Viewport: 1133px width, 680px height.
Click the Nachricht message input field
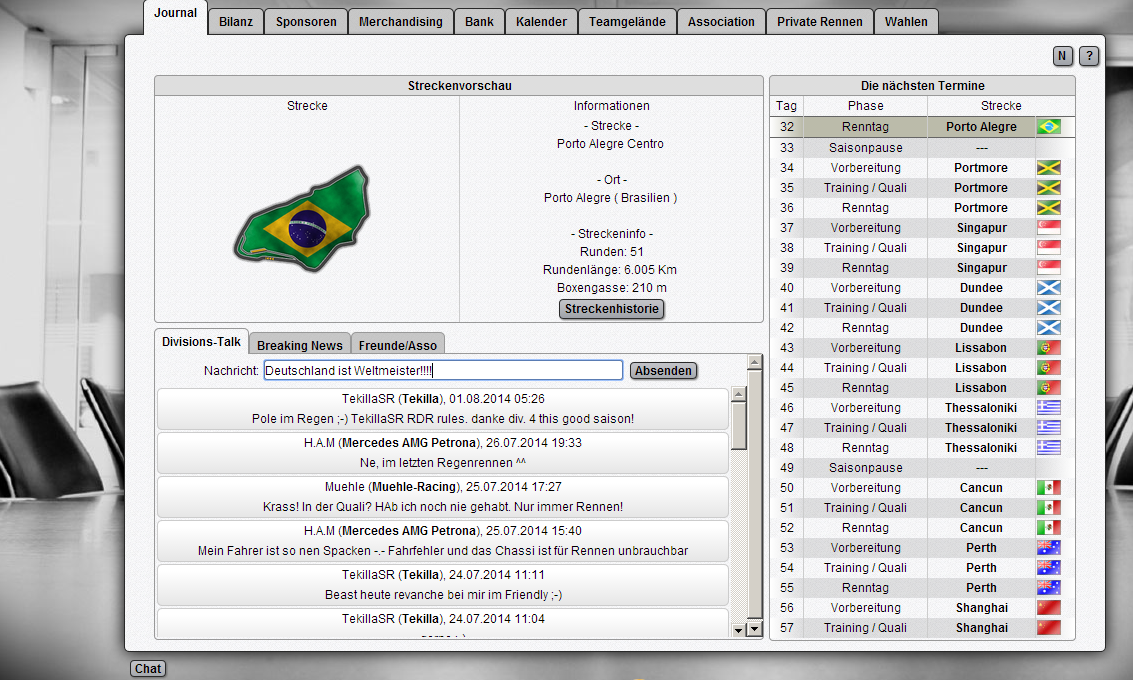tap(442, 371)
